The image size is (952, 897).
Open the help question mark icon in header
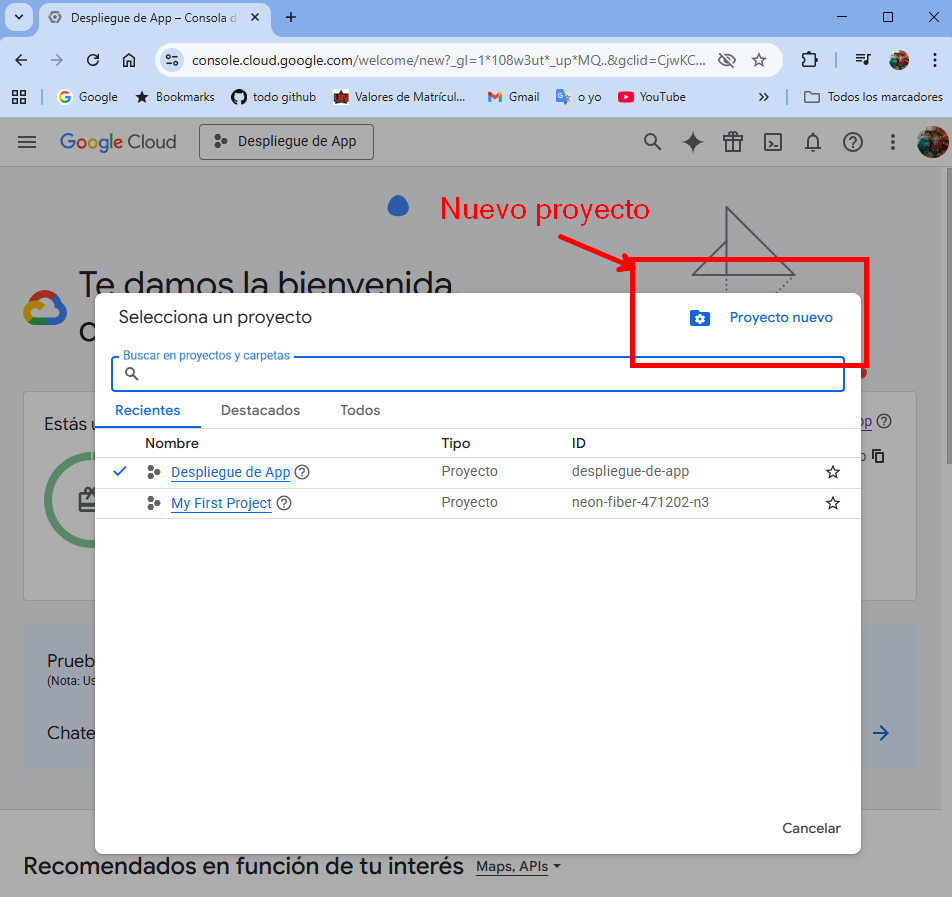coord(852,142)
